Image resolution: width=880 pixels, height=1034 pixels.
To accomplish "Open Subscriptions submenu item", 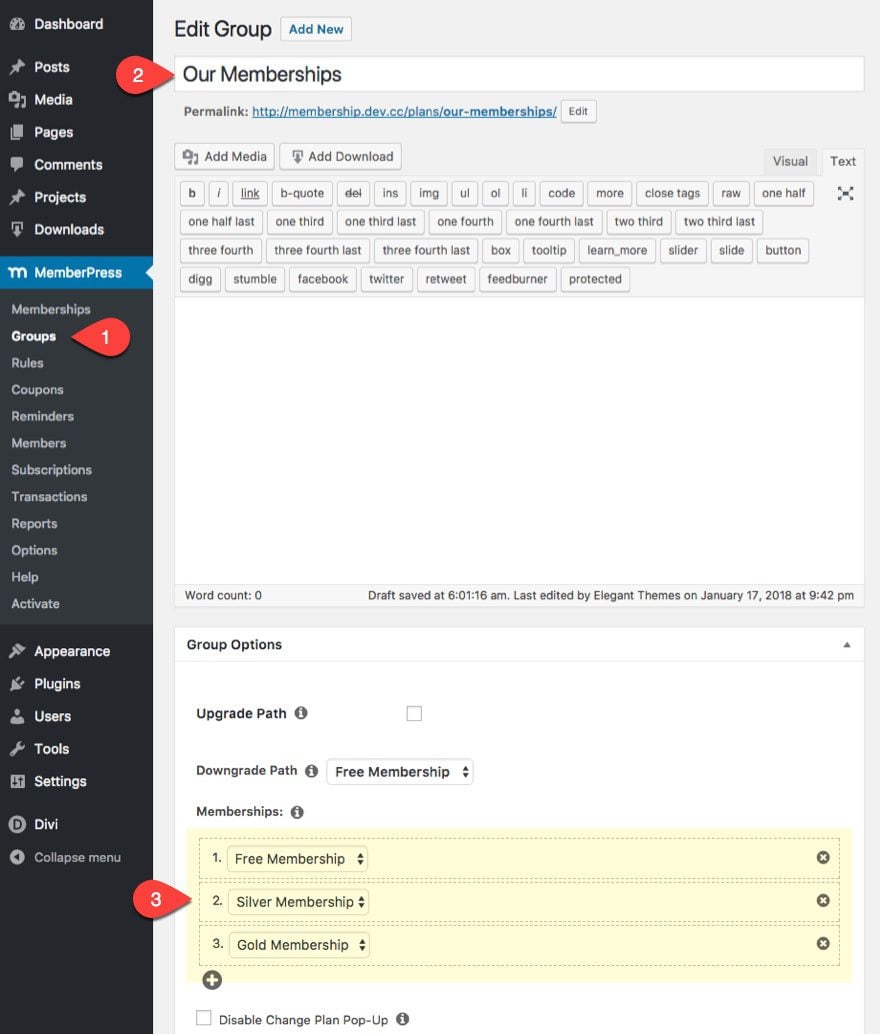I will (x=51, y=470).
